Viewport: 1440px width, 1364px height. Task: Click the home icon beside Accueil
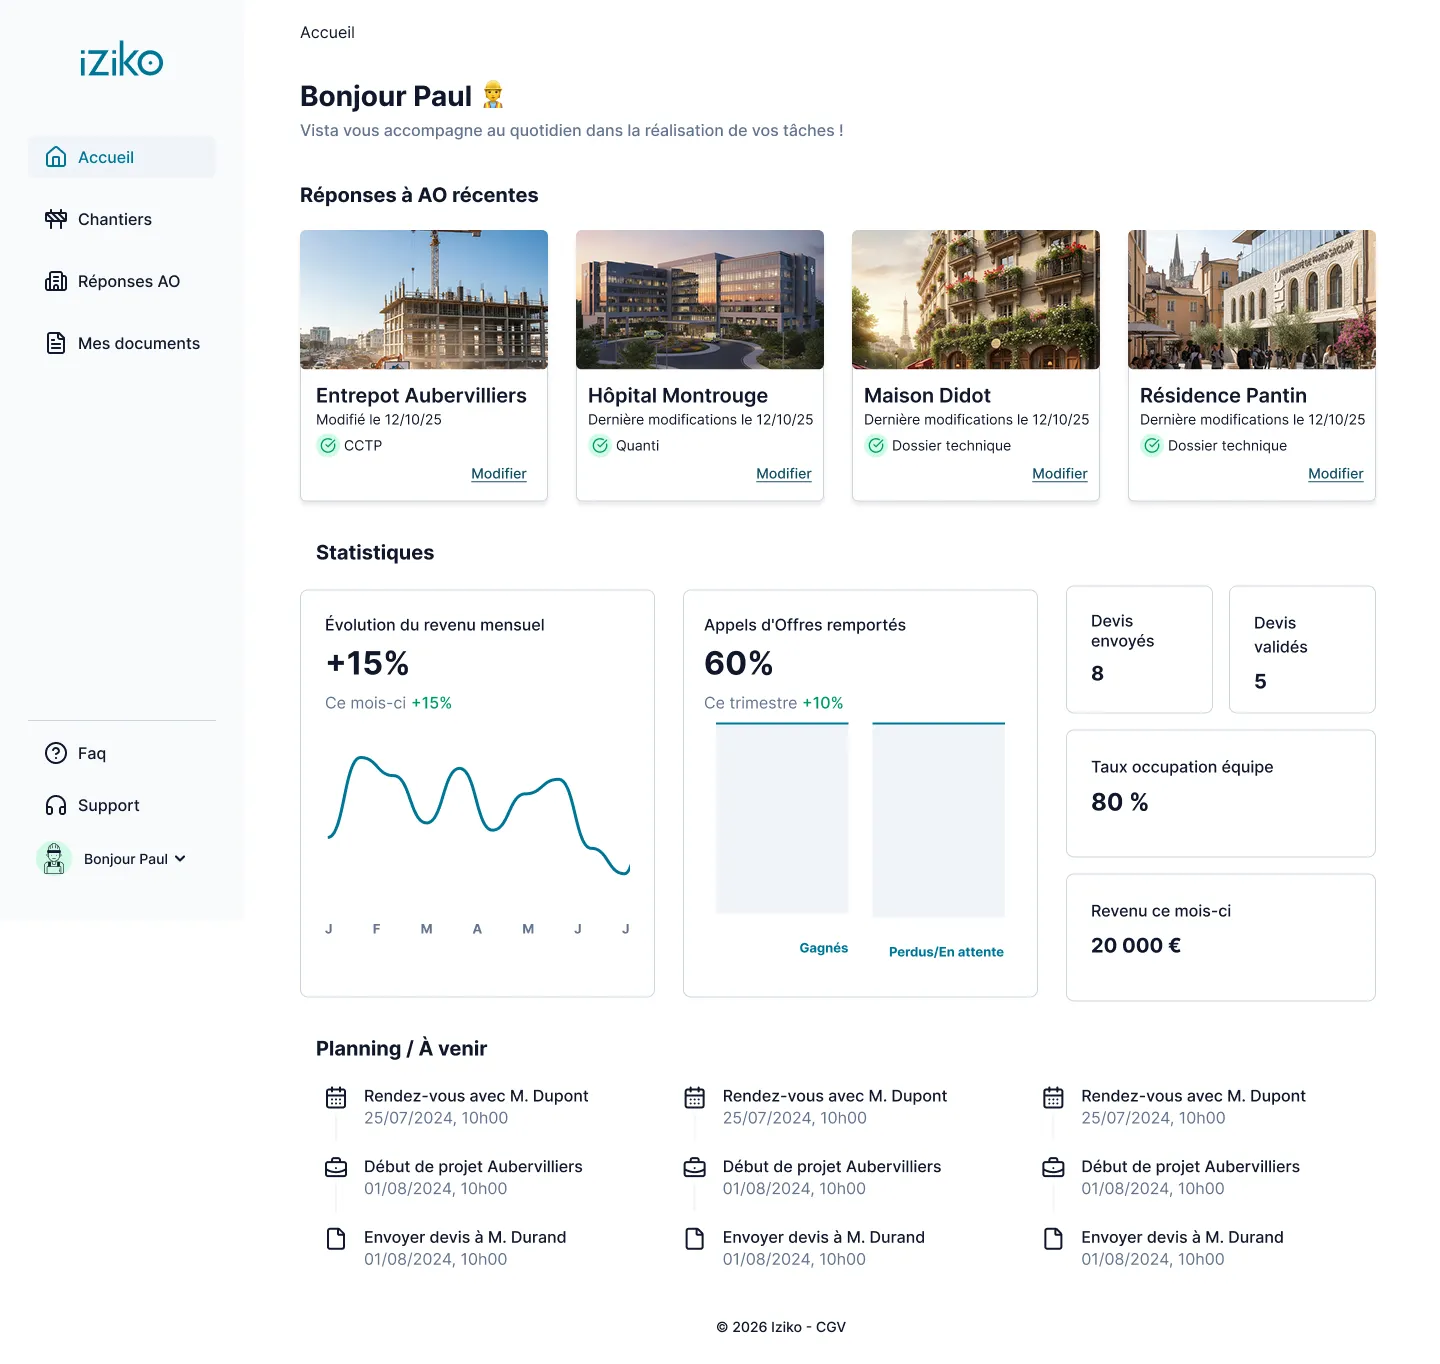56,157
